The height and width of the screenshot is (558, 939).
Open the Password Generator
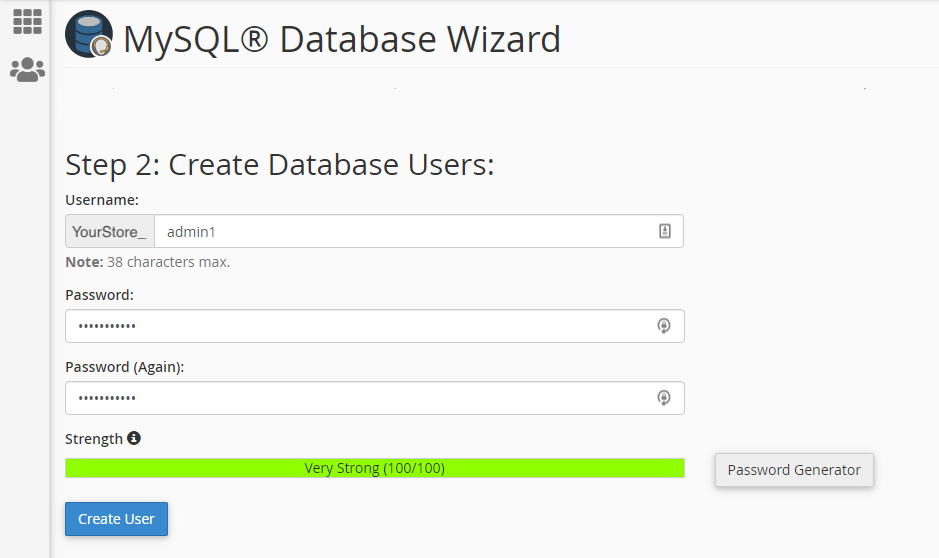(x=794, y=470)
